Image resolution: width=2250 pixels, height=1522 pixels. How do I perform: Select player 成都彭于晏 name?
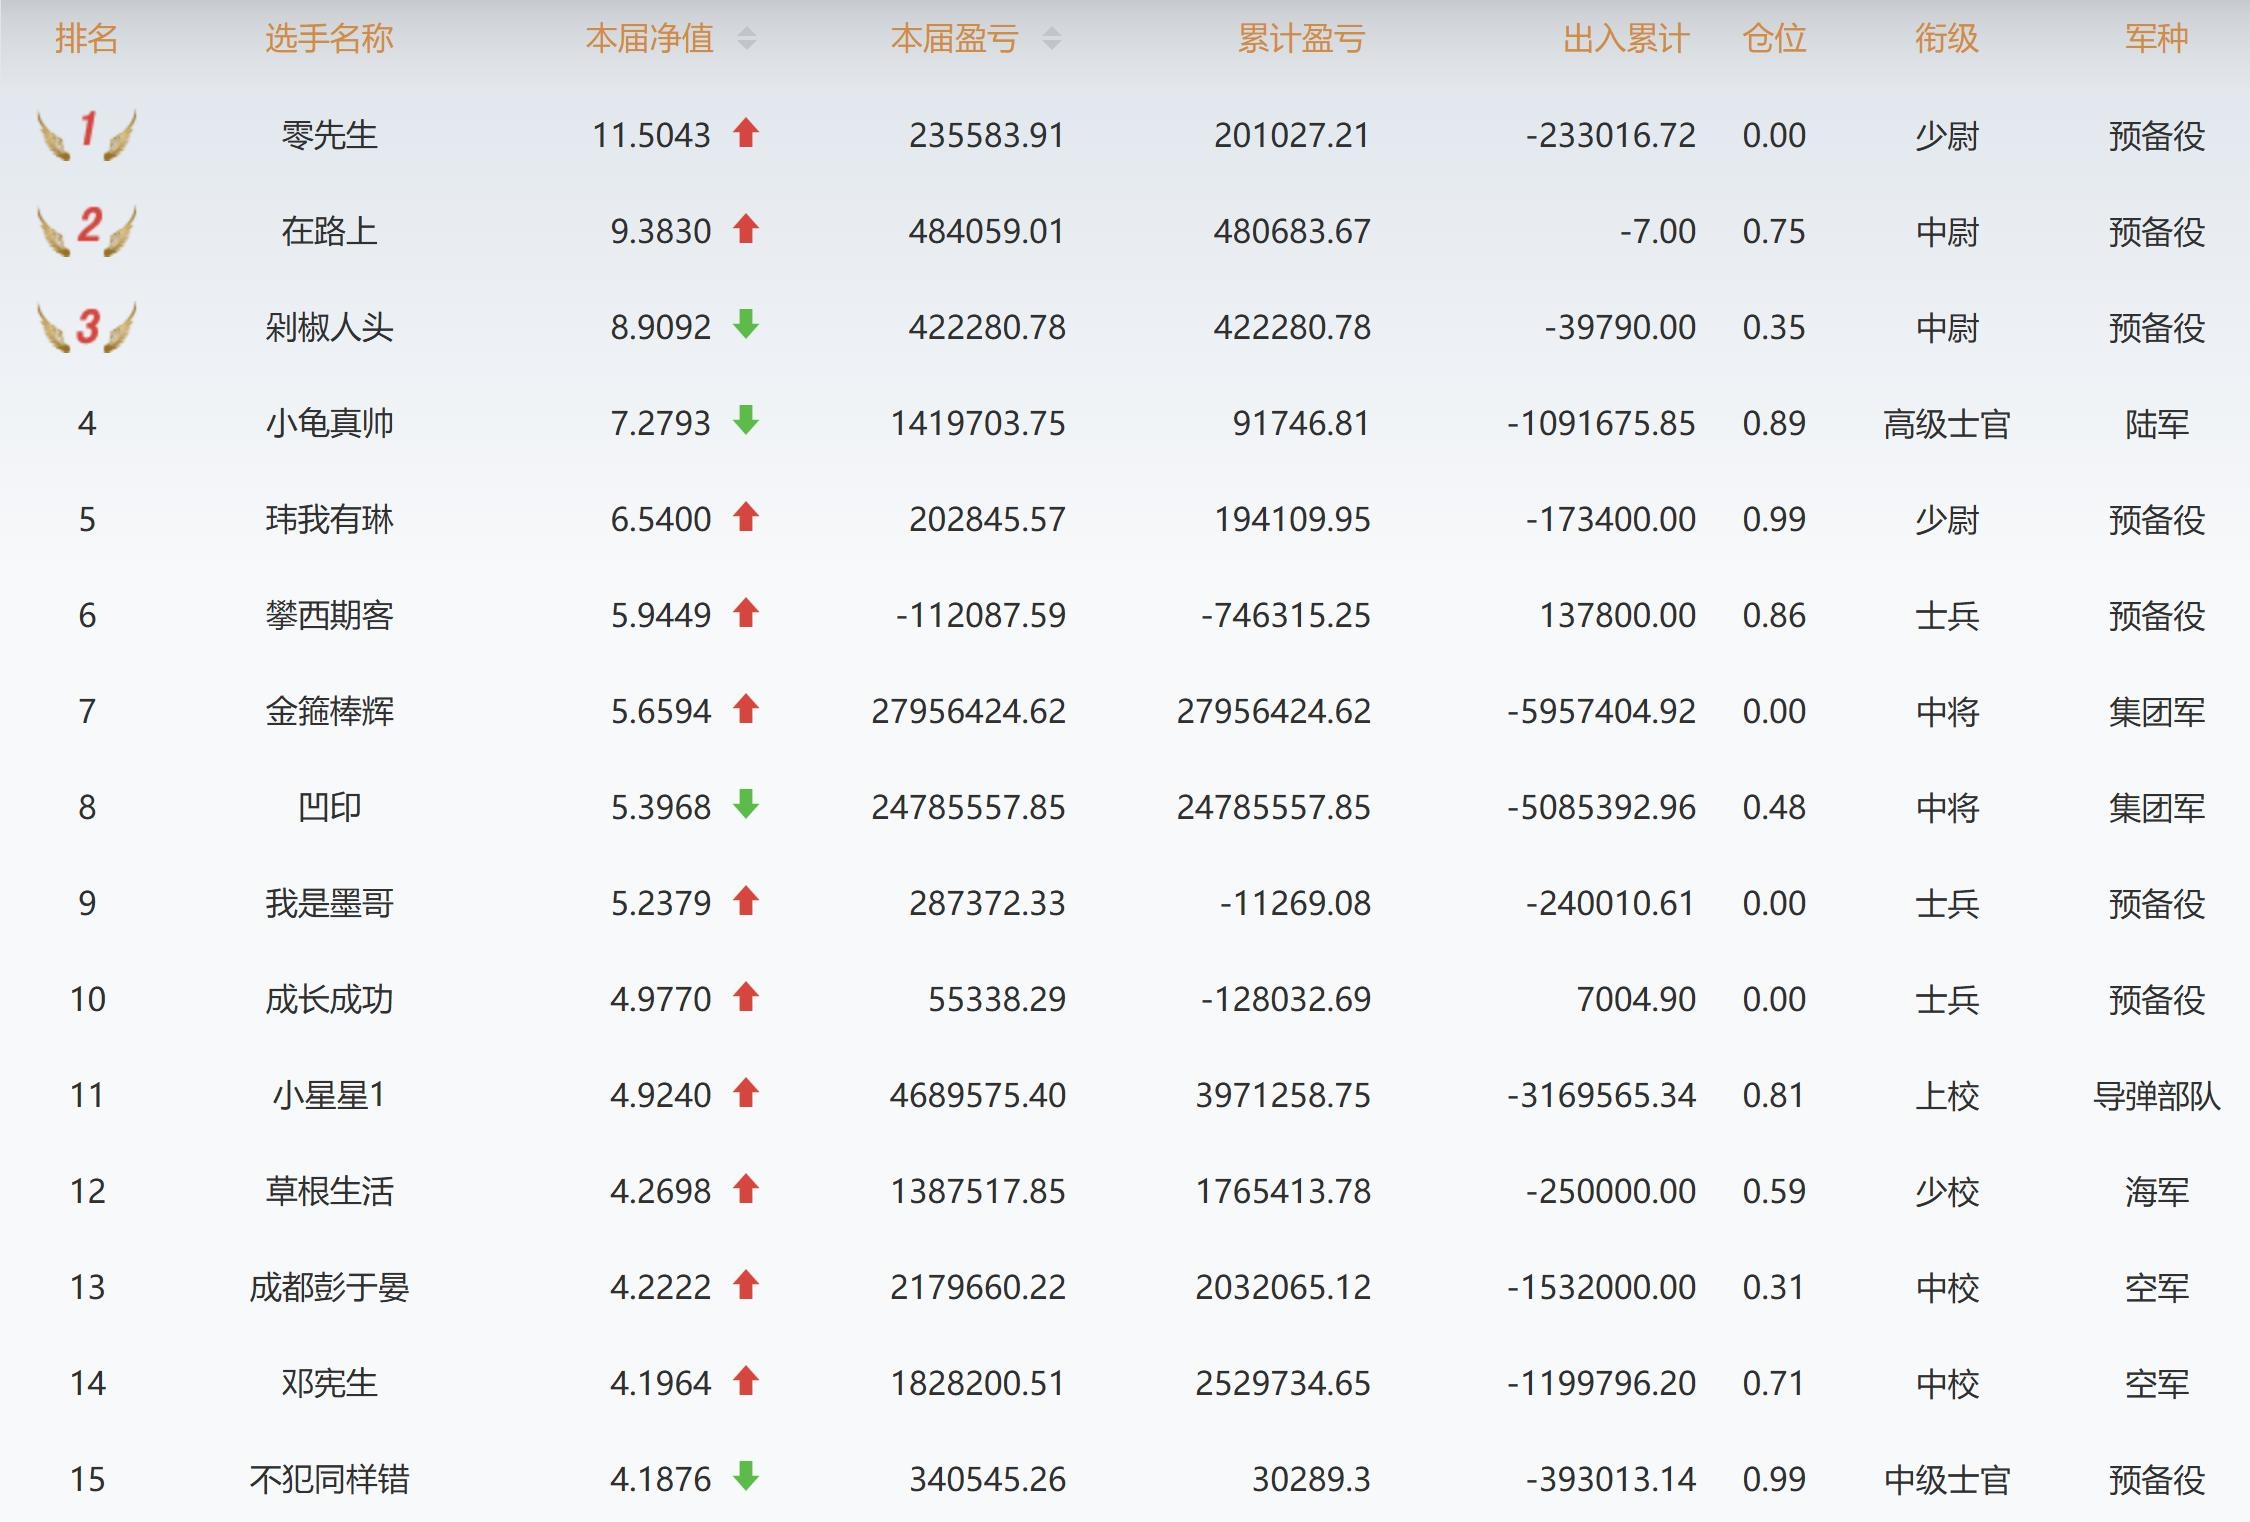point(329,1287)
